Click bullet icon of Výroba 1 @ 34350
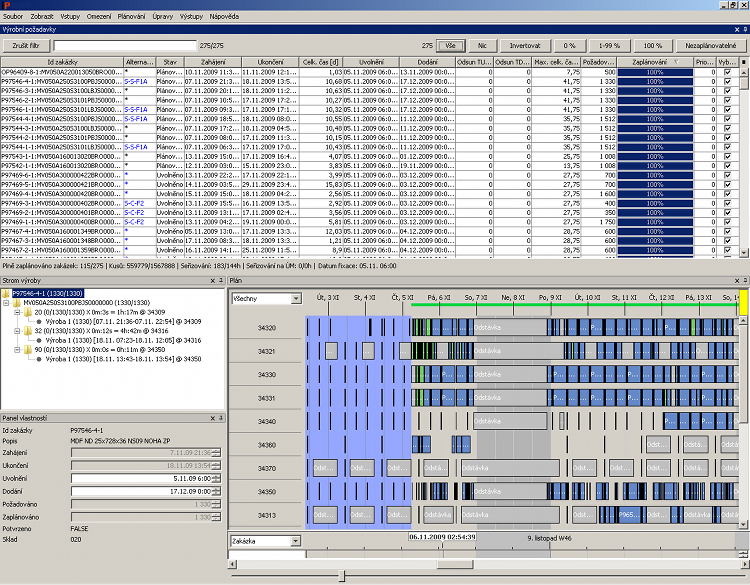This screenshot has height=585, width=750. click(39, 359)
